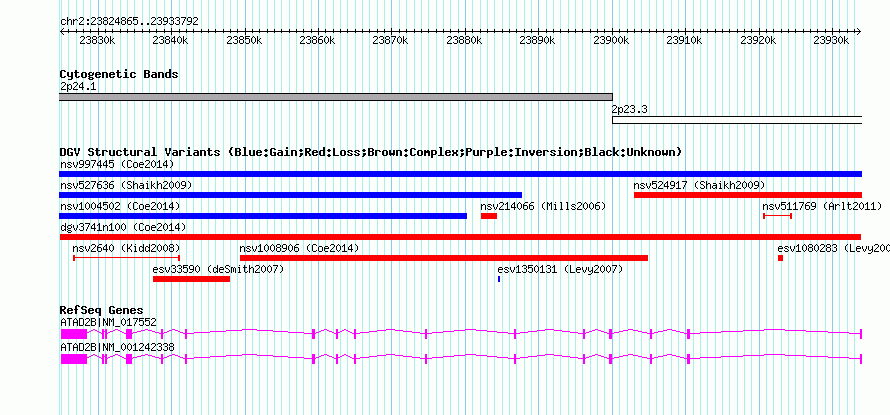This screenshot has height=415, width=890.
Task: Open nsv524917 (Shaikh2009) label
Action: point(699,186)
